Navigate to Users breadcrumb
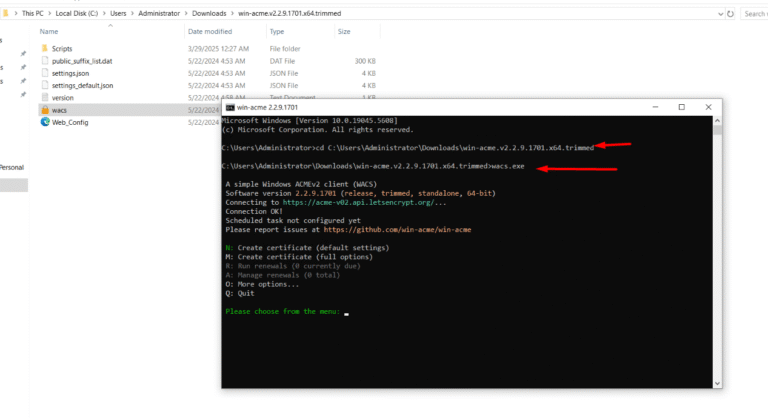Screen dimensions: 768x418 pyautogui.click(x=118, y=13)
